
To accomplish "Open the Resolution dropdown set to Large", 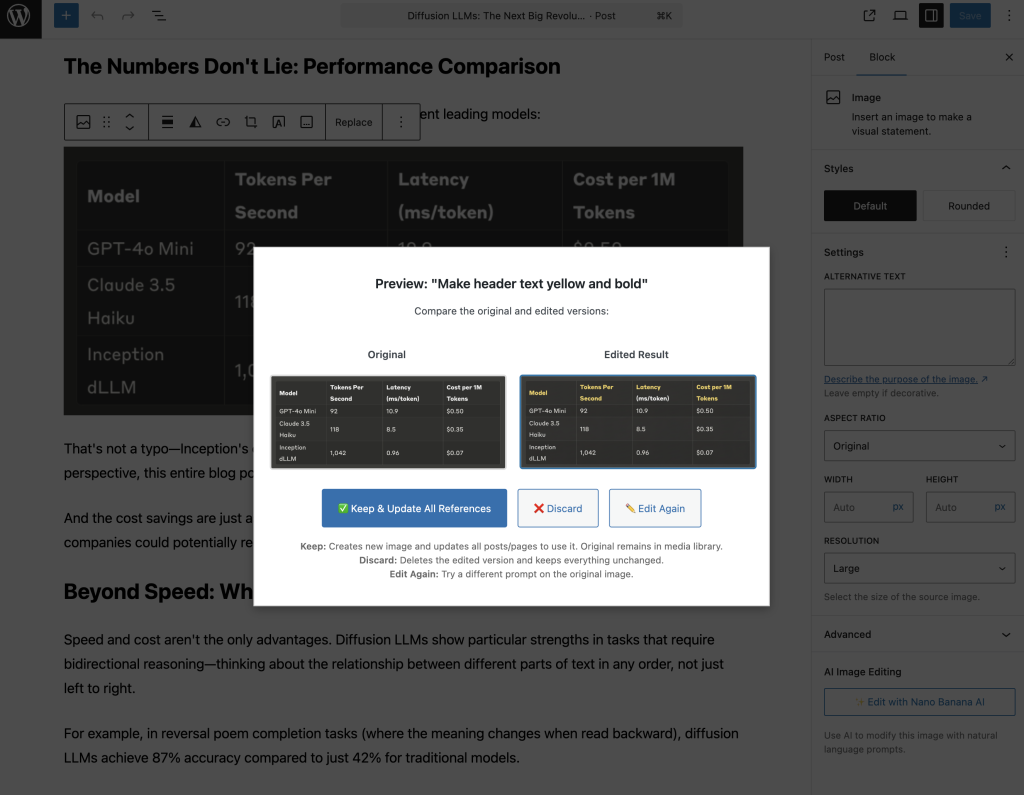I will click(919, 568).
